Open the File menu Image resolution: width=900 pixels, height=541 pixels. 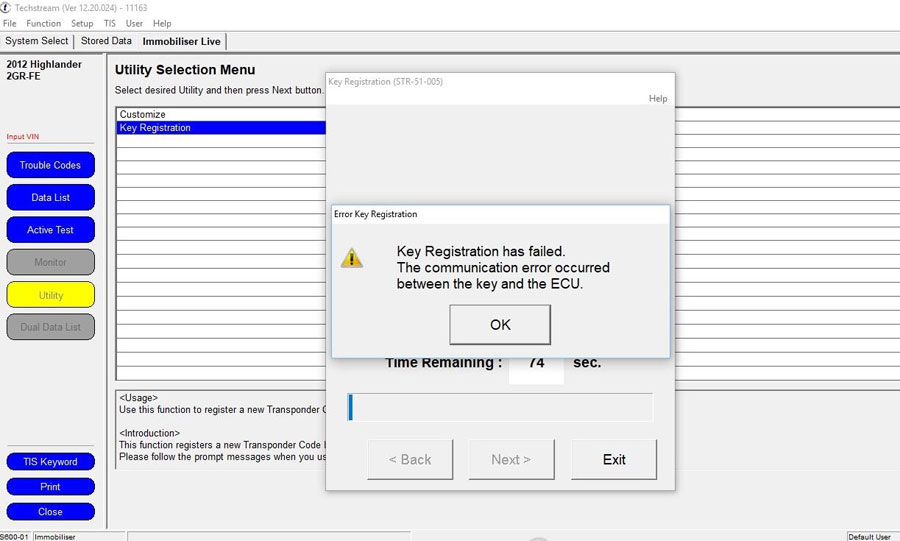[10, 24]
